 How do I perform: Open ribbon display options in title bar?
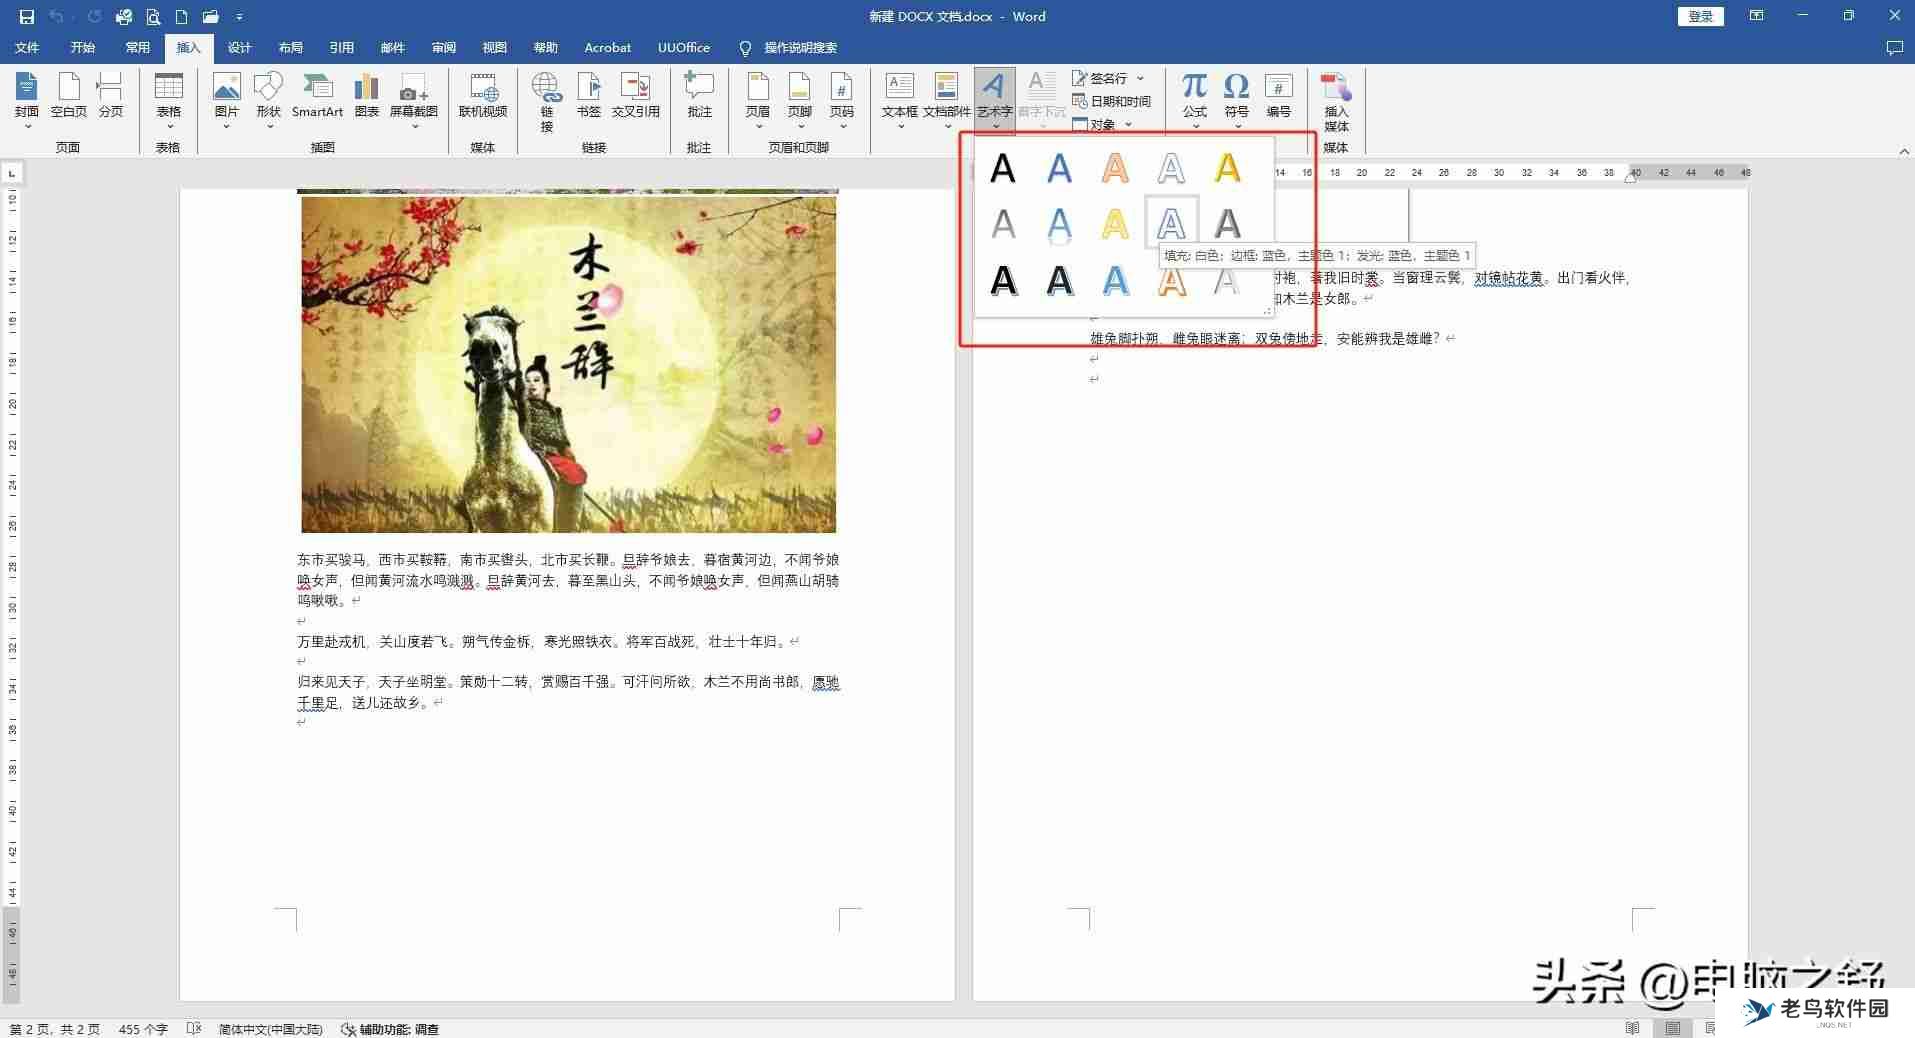coord(1756,16)
